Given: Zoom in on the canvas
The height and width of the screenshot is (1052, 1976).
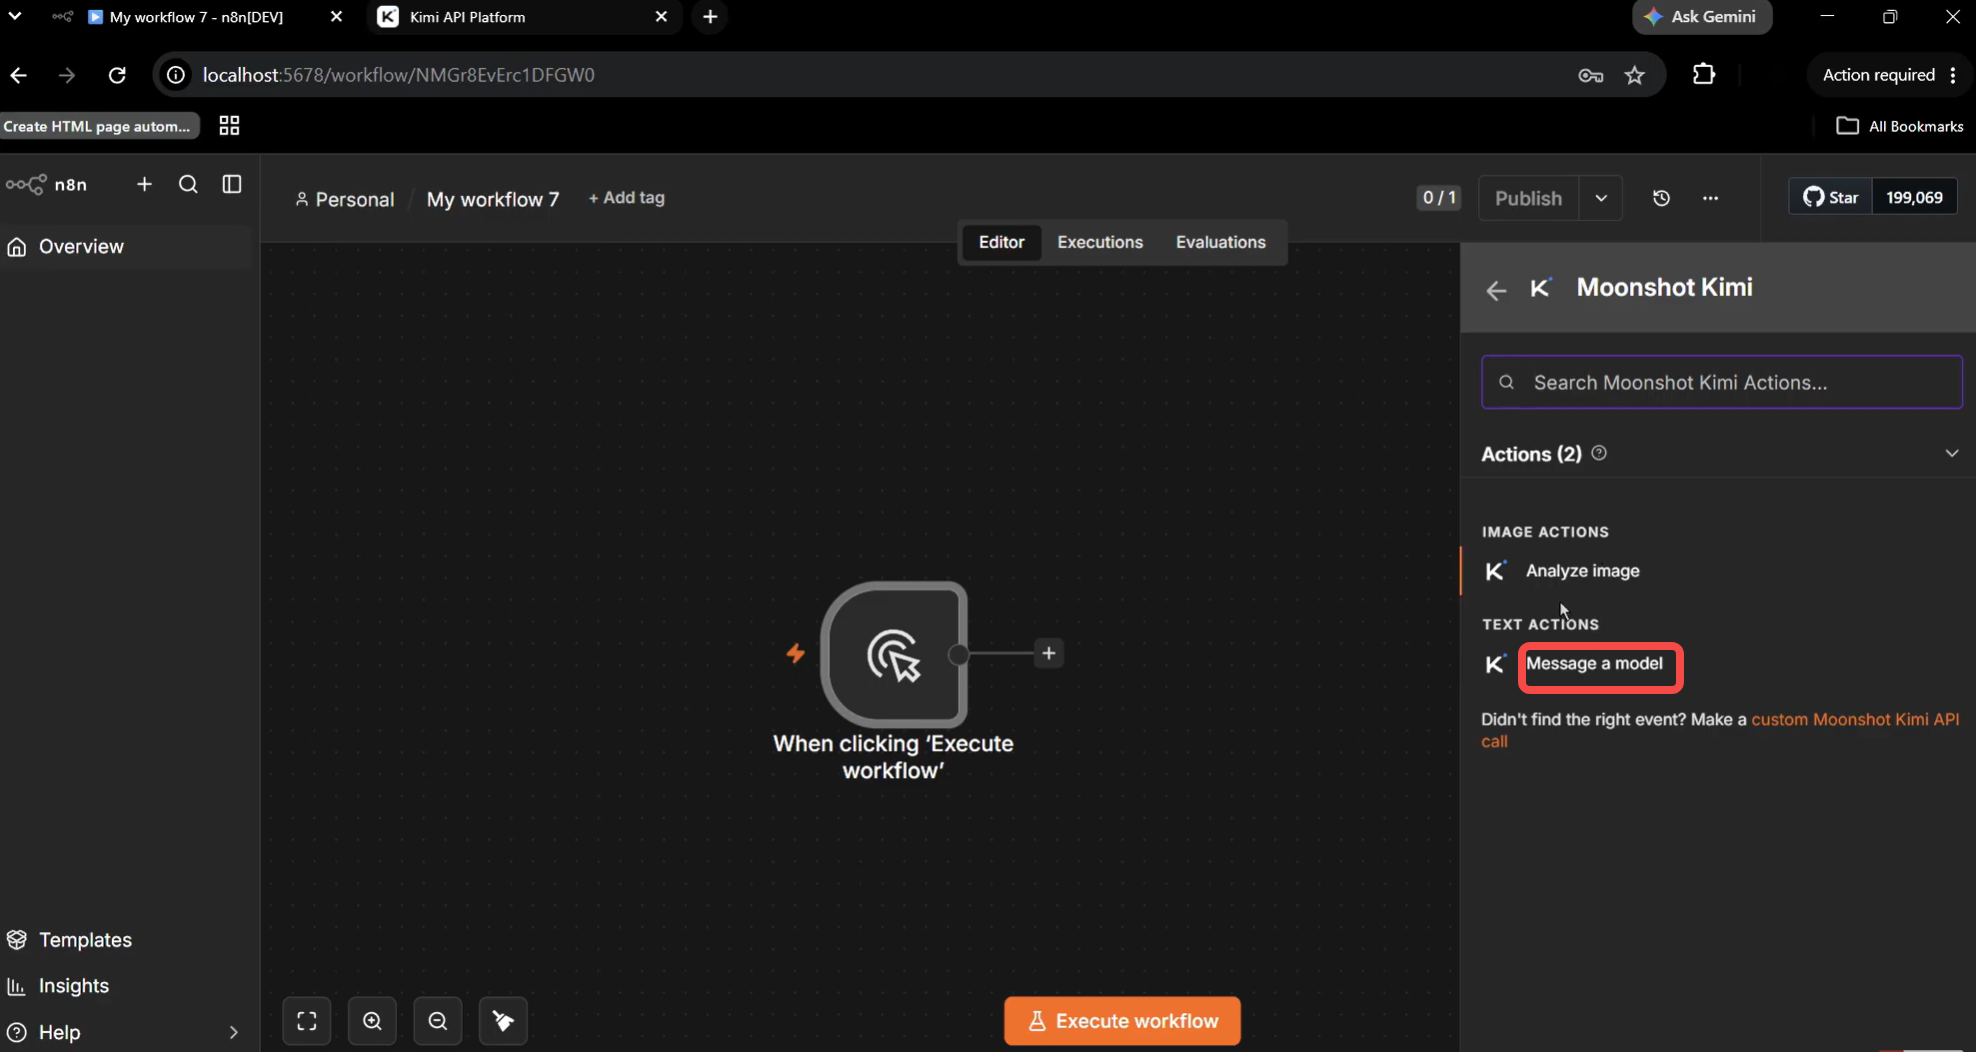Looking at the screenshot, I should coord(372,1021).
